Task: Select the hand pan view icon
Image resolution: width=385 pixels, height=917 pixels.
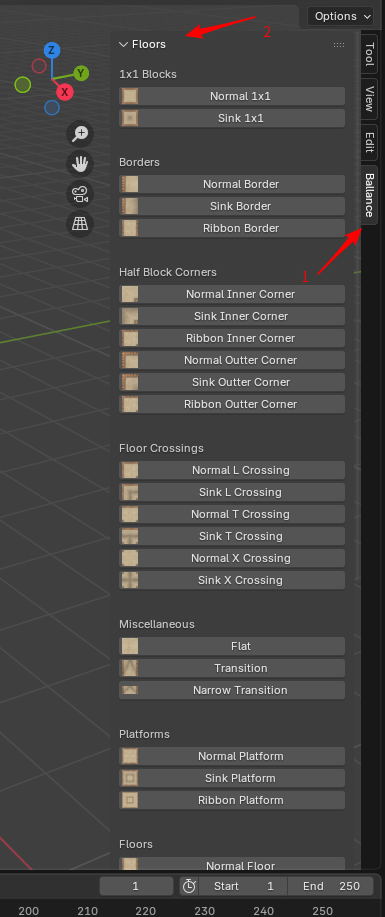Action: [80, 164]
